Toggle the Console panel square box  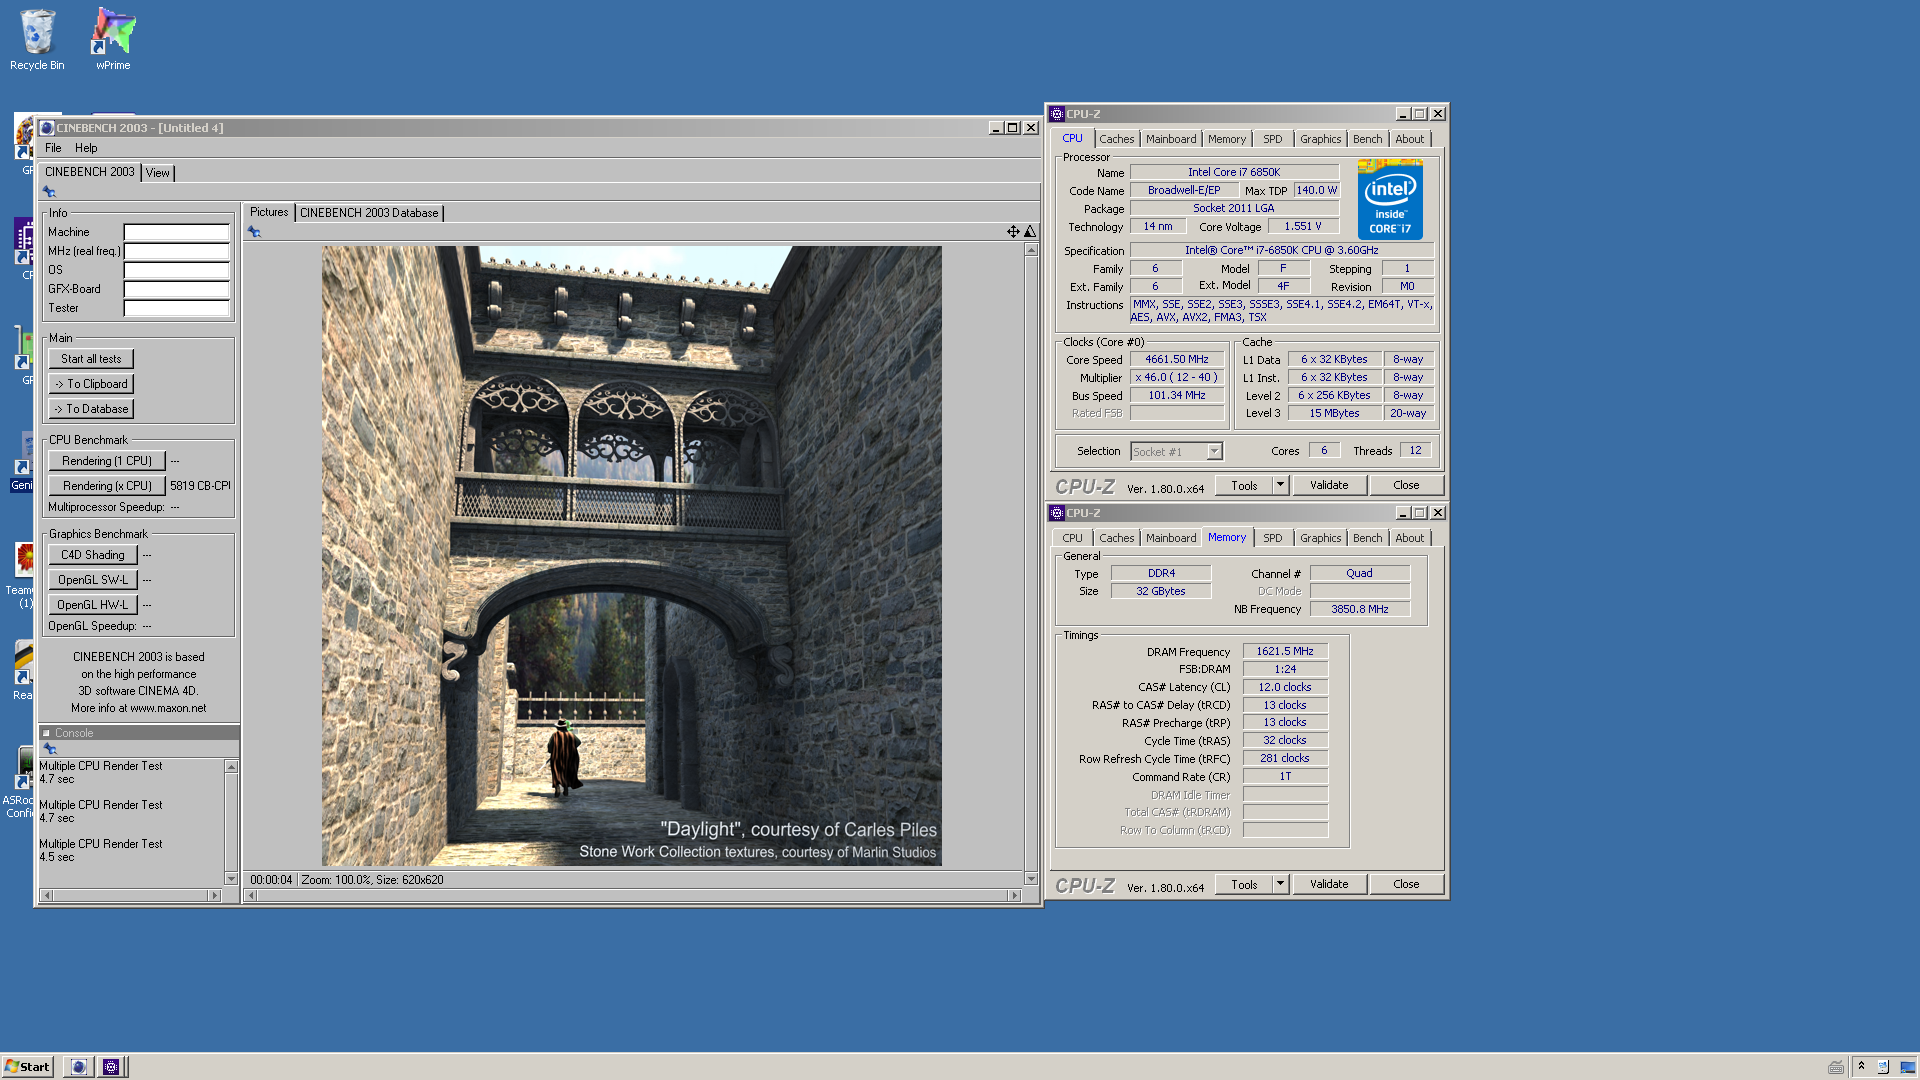click(46, 733)
